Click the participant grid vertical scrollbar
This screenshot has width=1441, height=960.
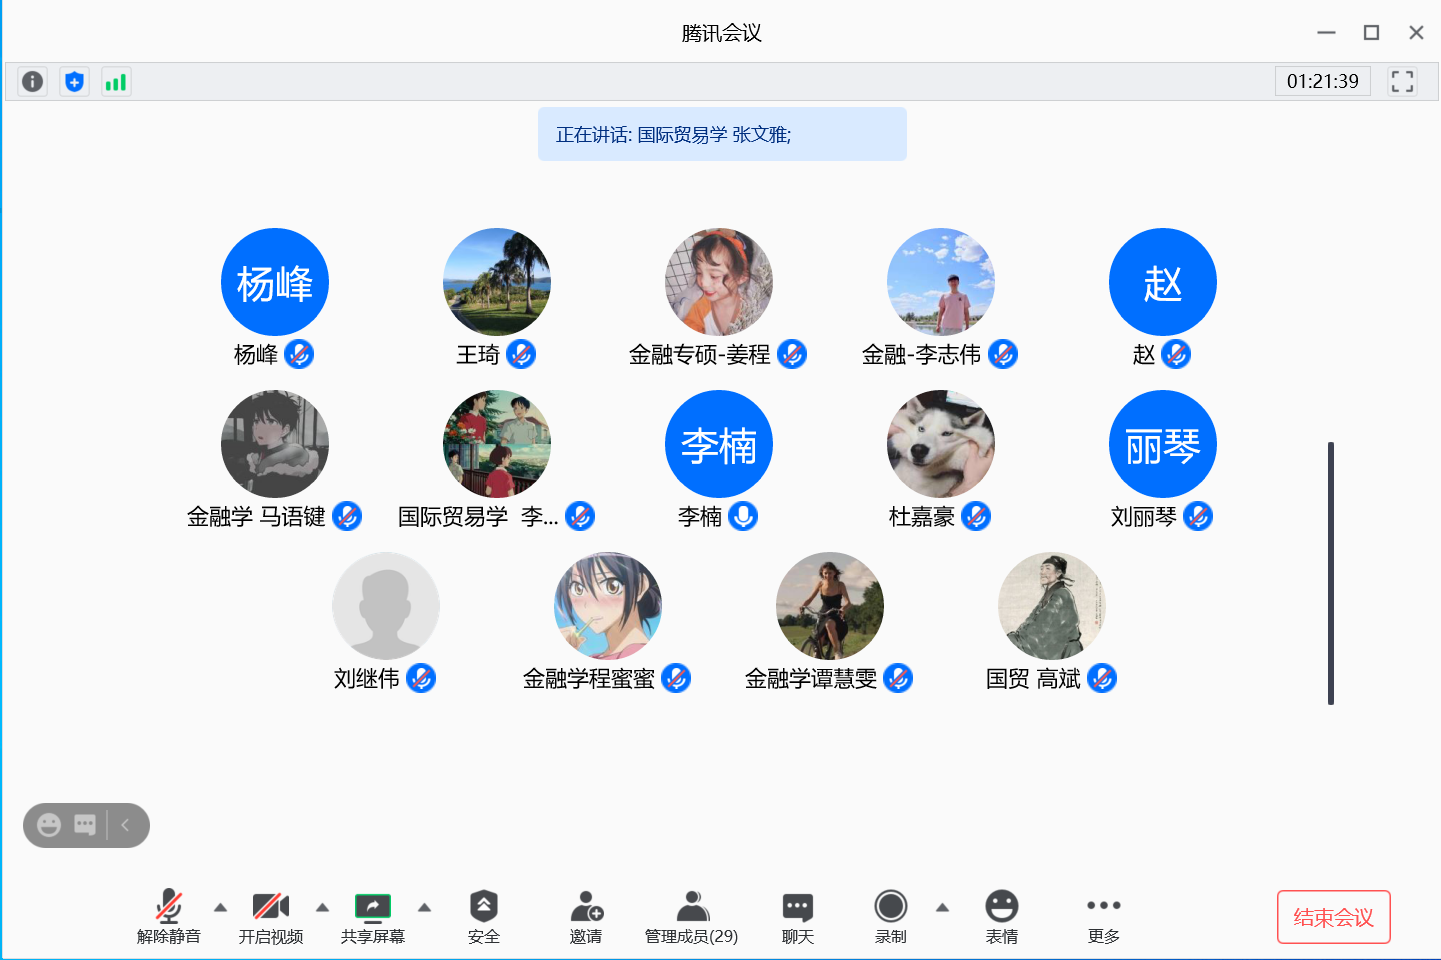point(1331,573)
